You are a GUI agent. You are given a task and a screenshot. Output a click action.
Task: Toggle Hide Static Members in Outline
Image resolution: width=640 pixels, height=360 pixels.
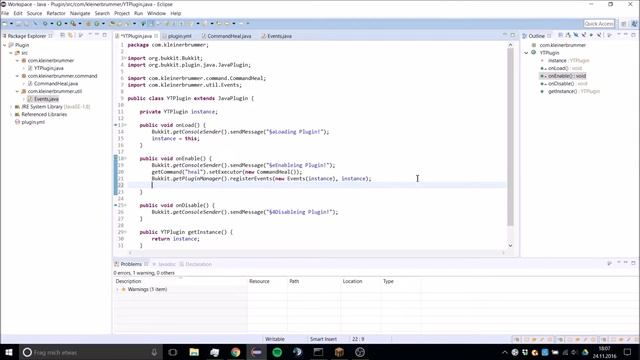pos(583,36)
